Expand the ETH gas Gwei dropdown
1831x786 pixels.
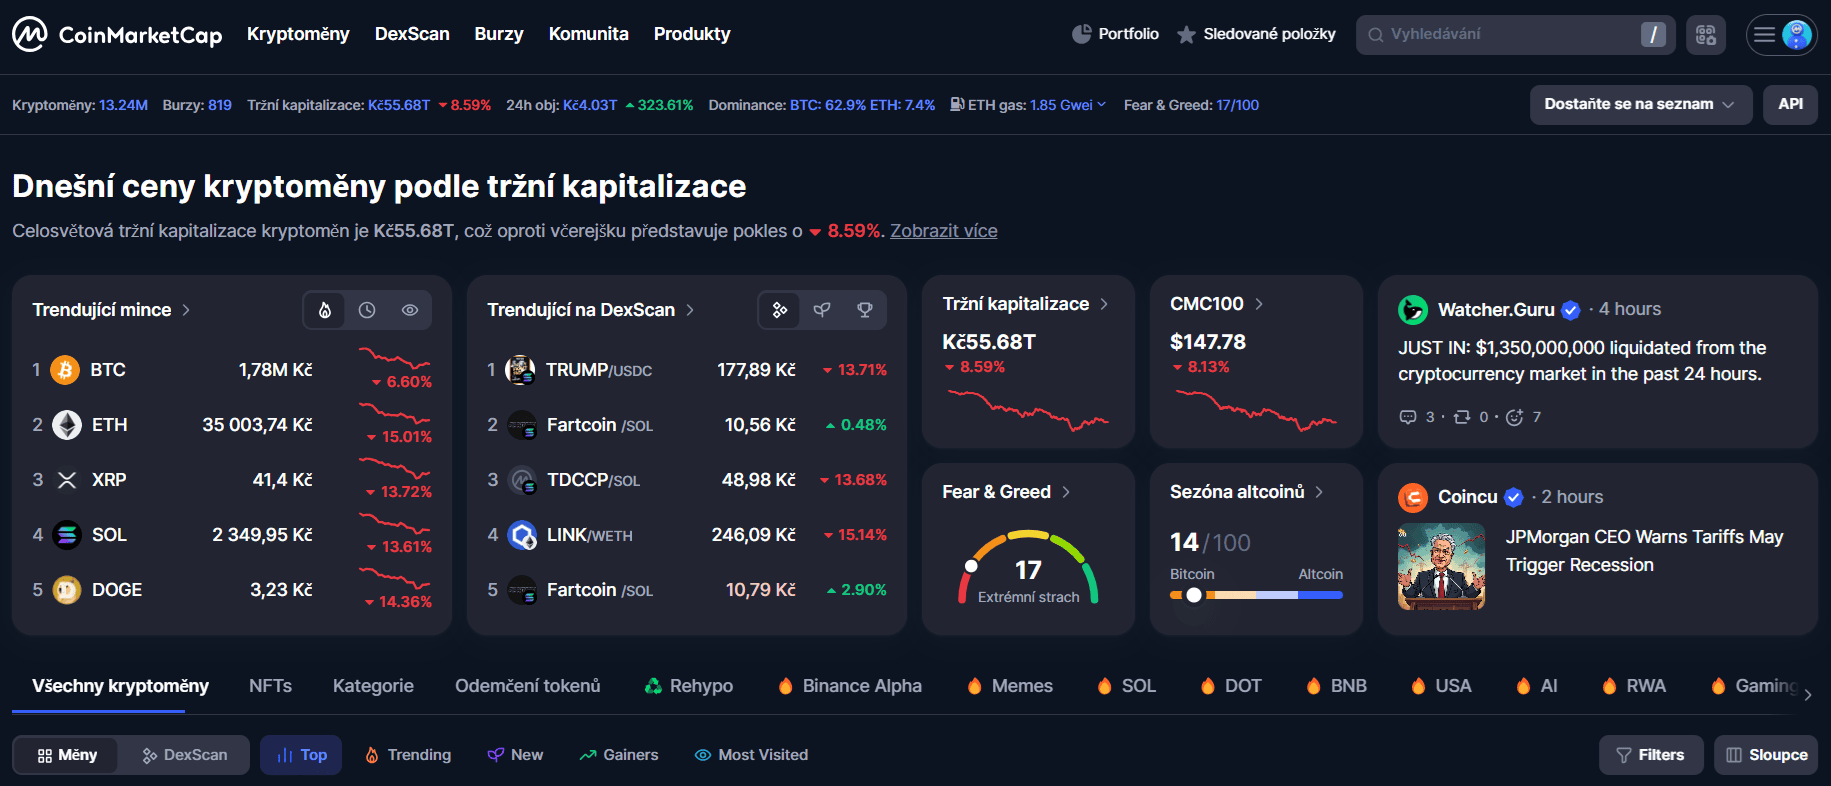coord(1102,105)
